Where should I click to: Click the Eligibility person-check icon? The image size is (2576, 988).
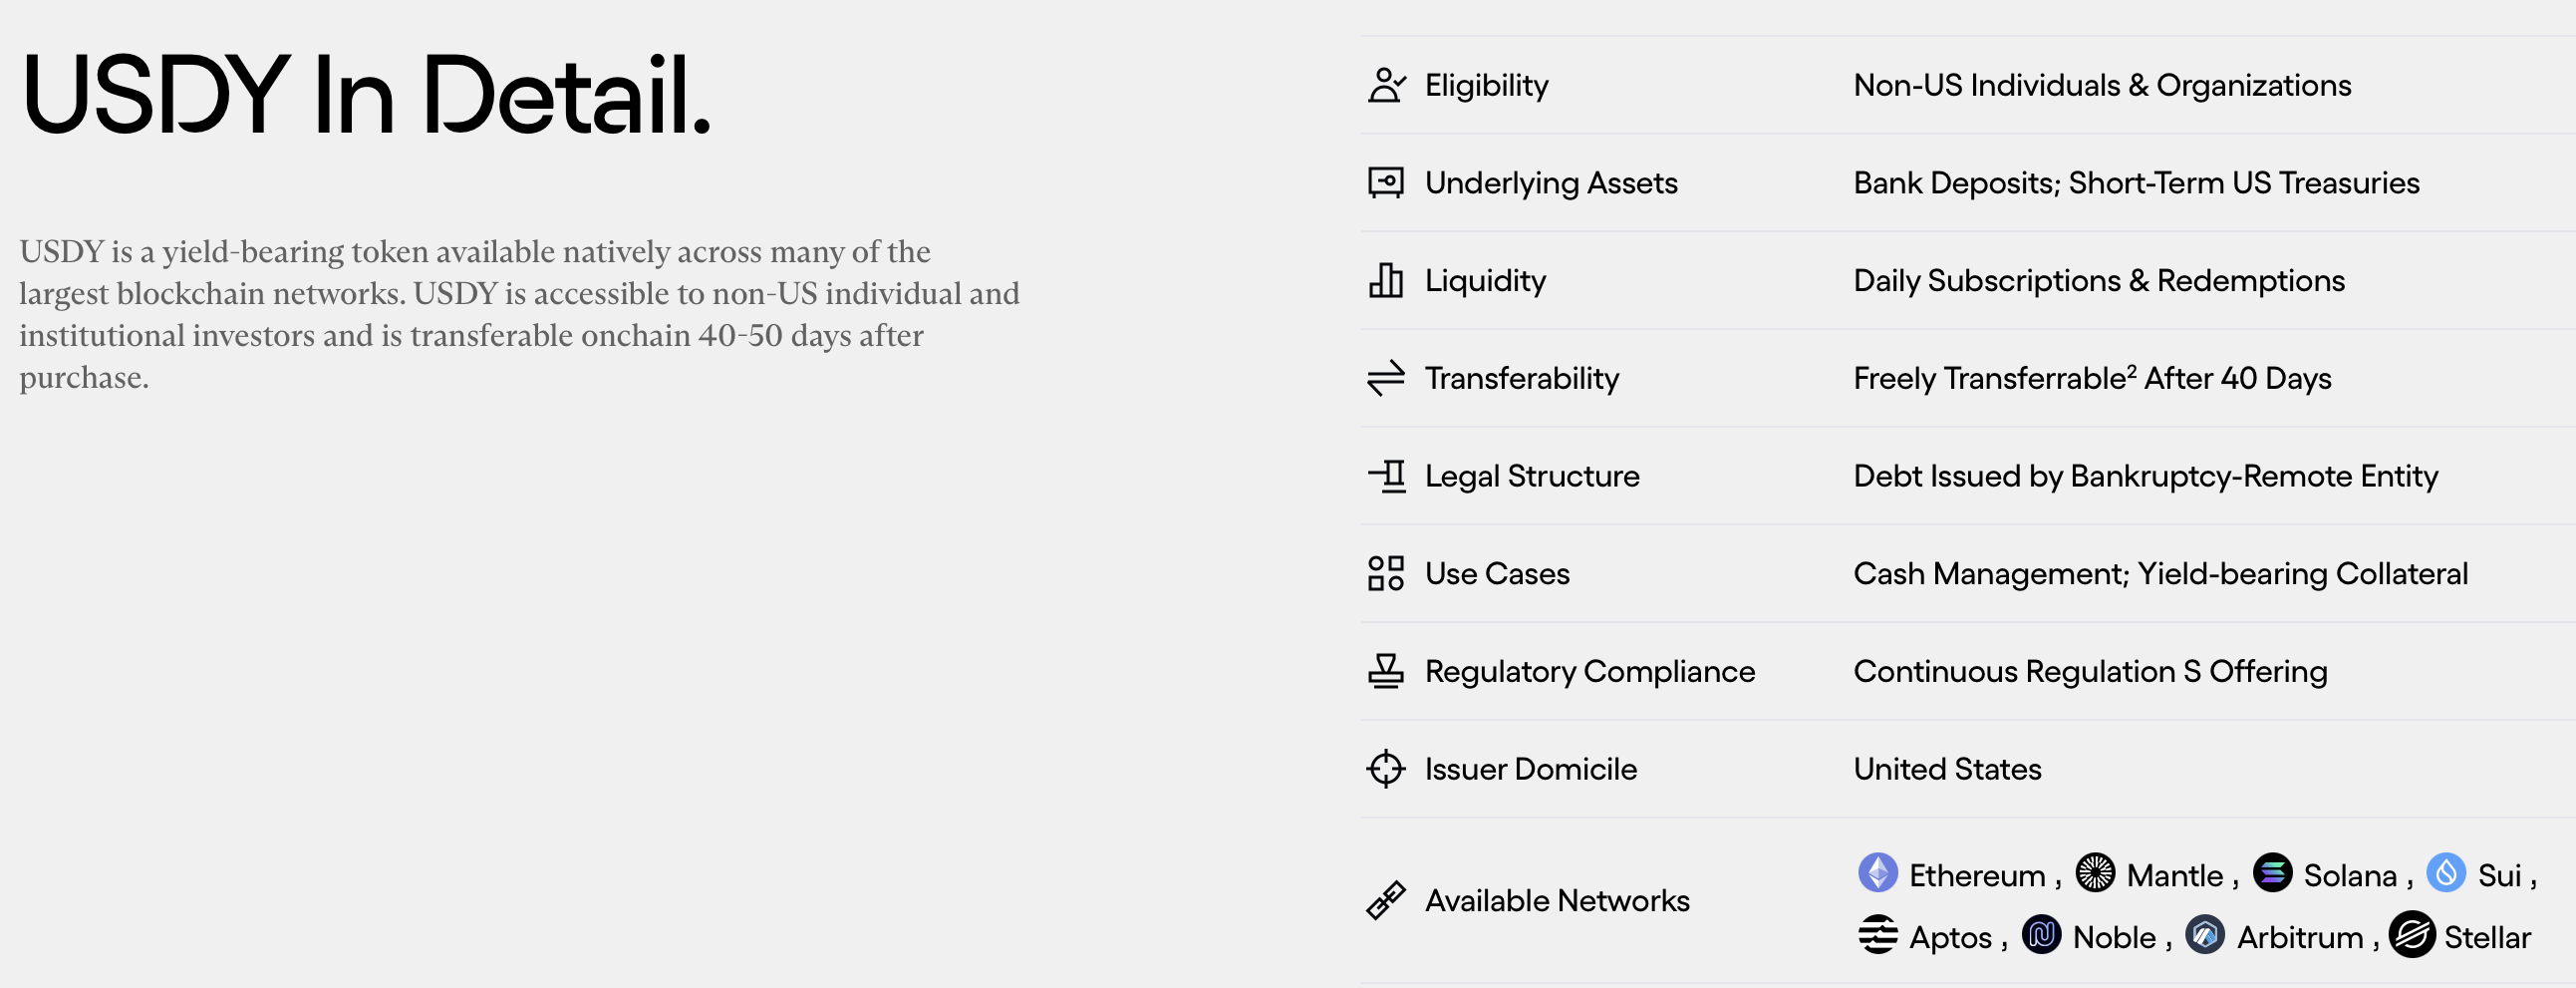click(x=1386, y=86)
